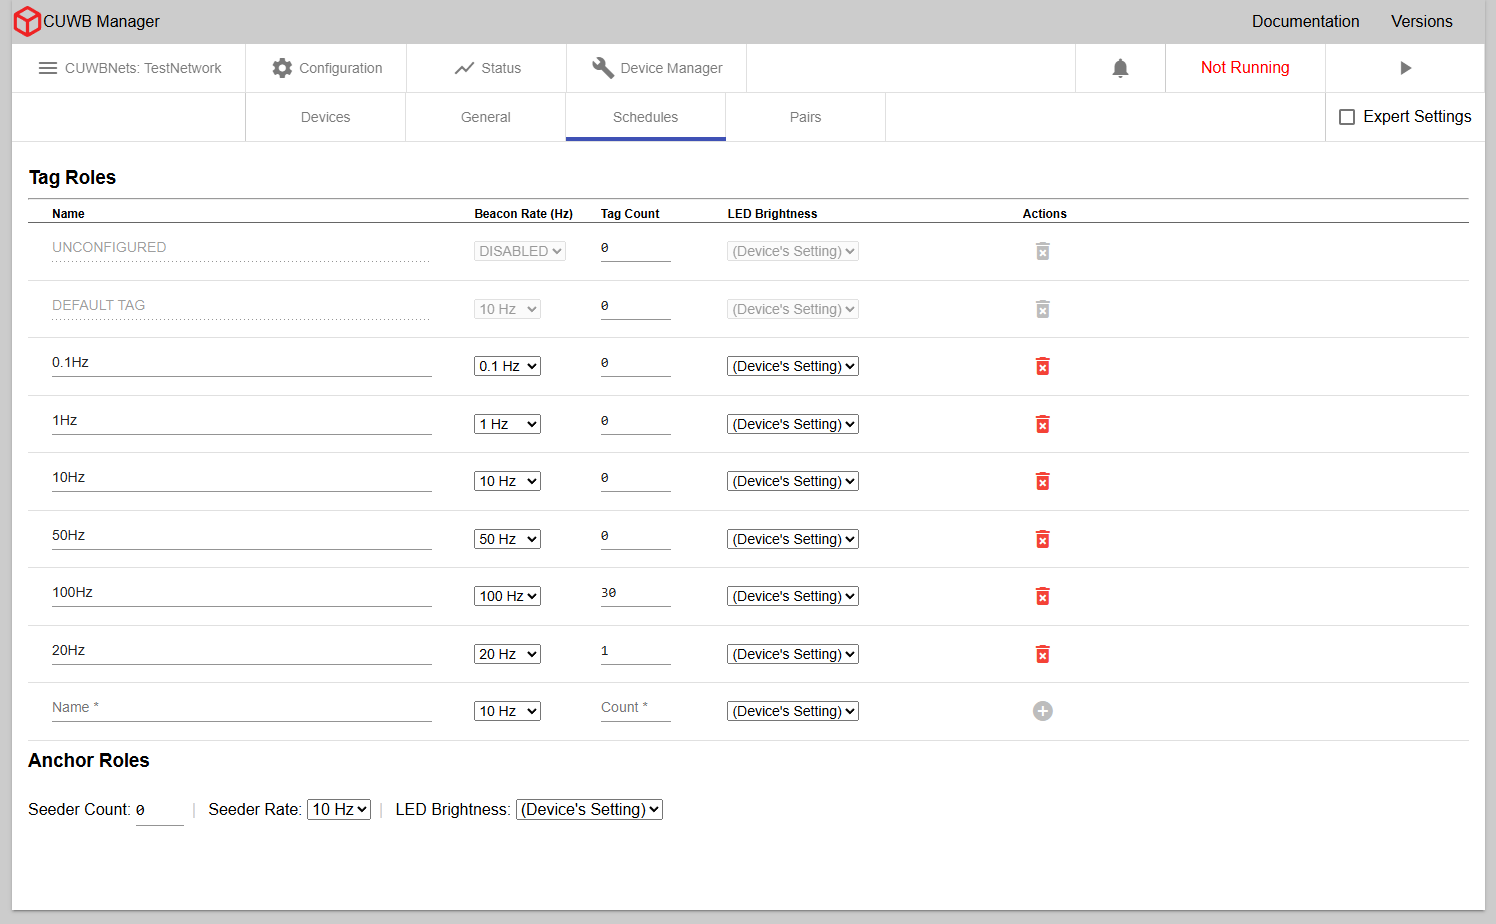Click the 50Hz role name field
This screenshot has height=924, width=1496.
tap(241, 536)
